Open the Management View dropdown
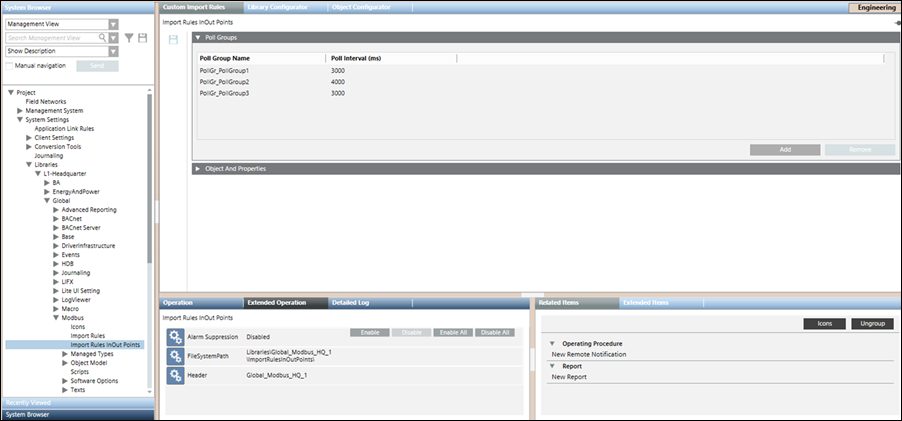 click(x=112, y=24)
